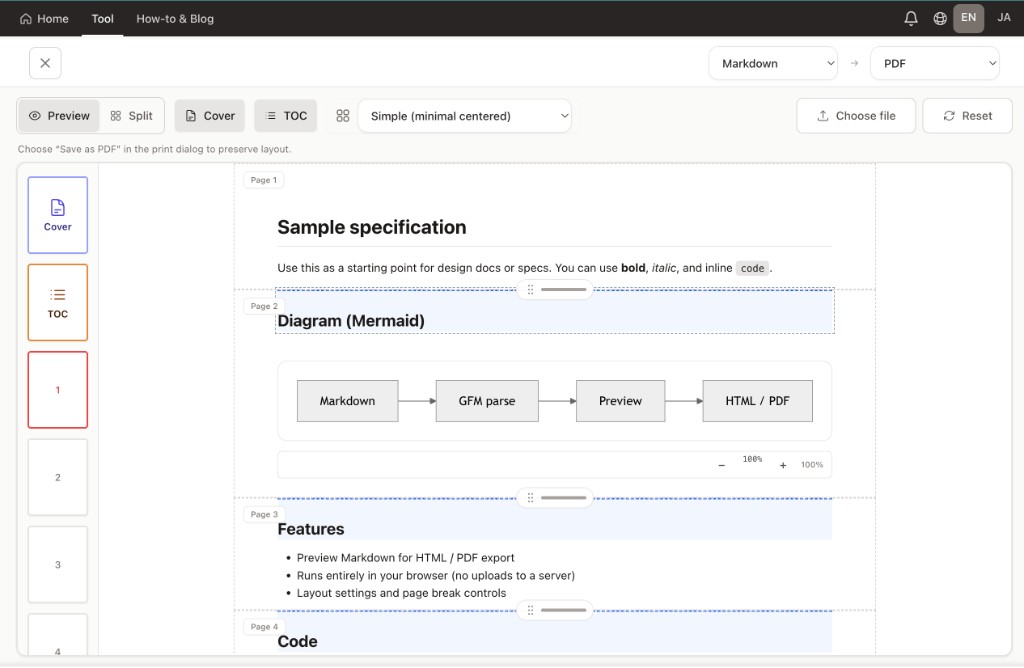Open Simple (minimal centered) template dropdown

pyautogui.click(x=465, y=116)
